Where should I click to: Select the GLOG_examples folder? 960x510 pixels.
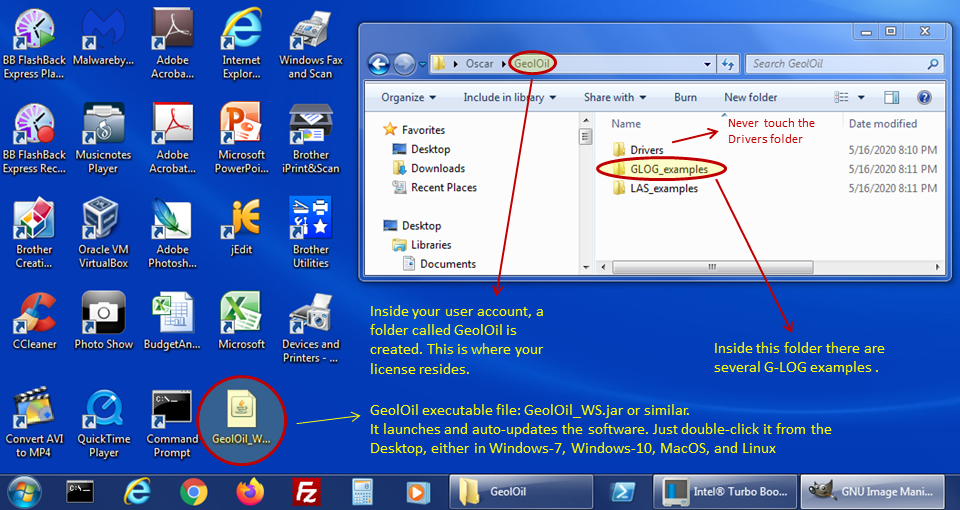click(660, 169)
